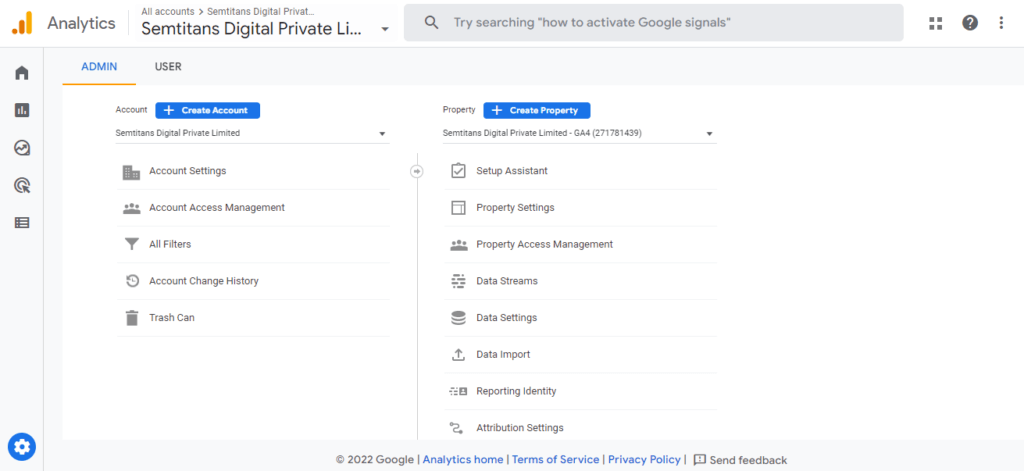Expand the Property selector dropdown
The image size is (1024, 471).
click(x=579, y=133)
